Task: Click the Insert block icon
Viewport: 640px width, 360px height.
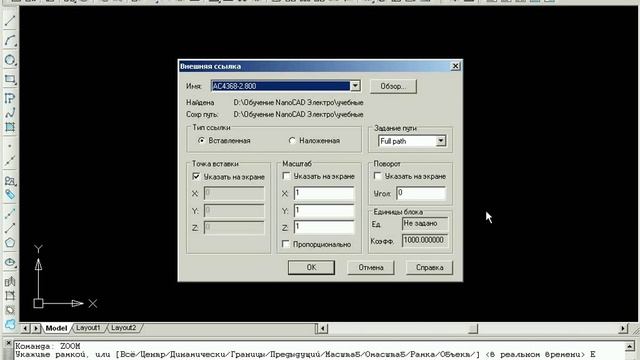Action: click(10, 180)
